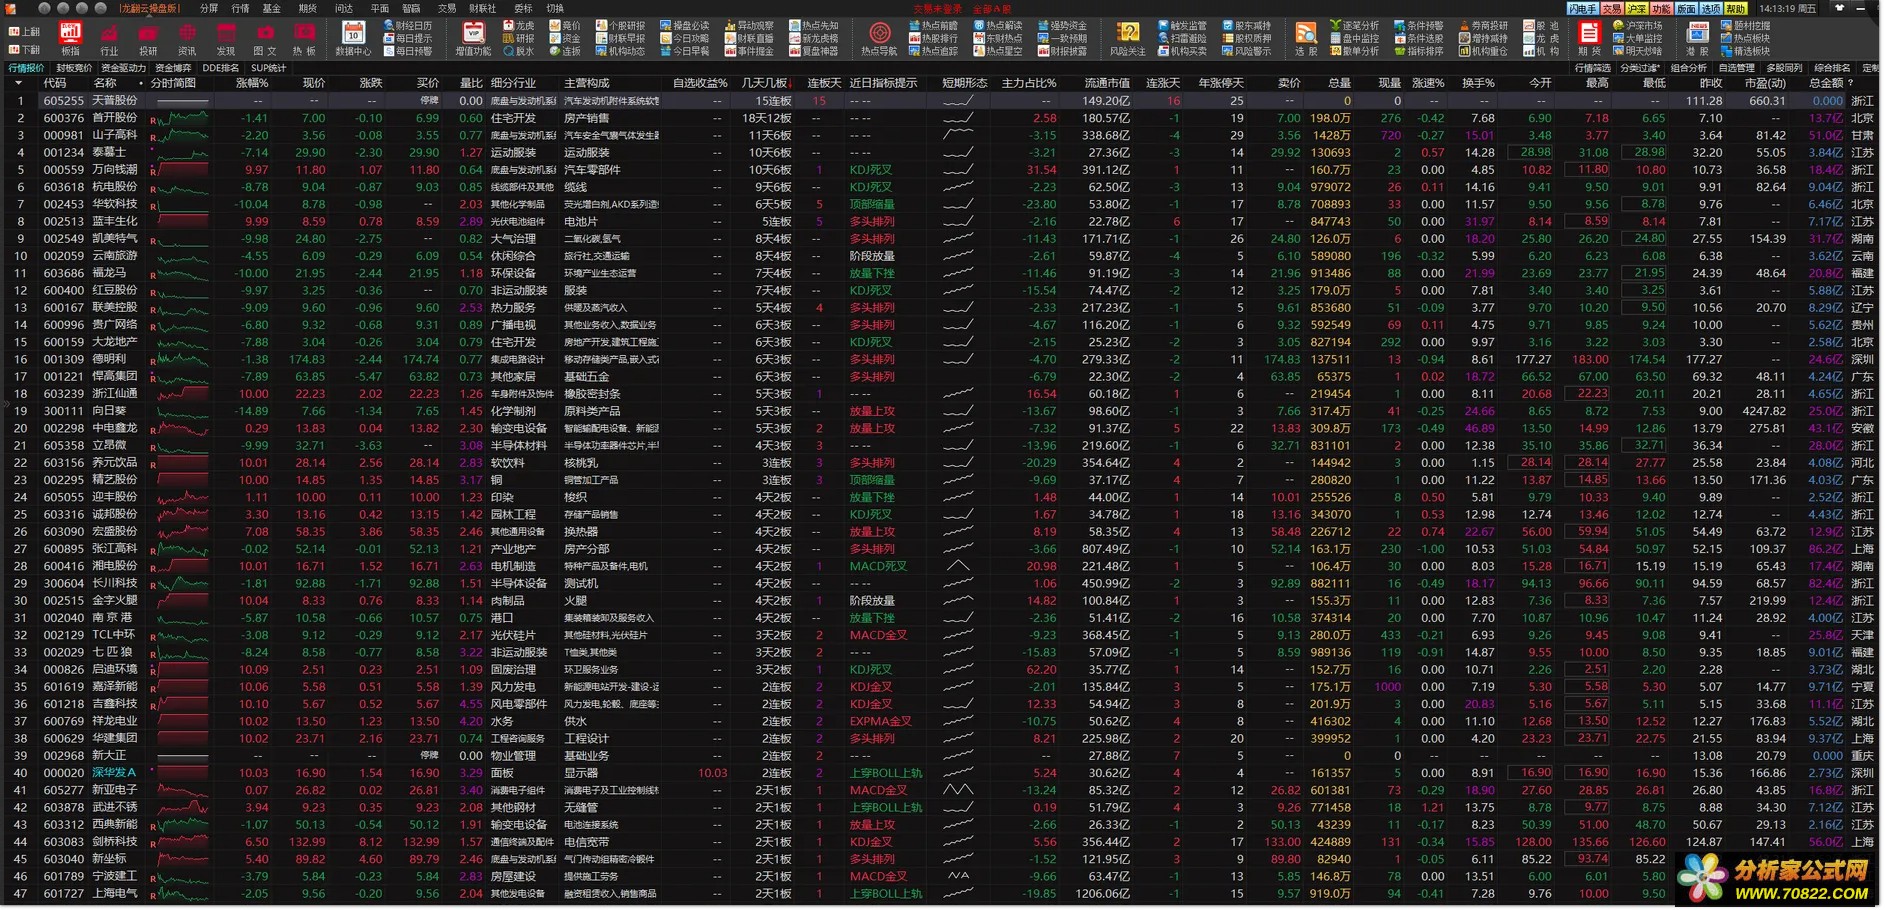Screen dimensions: 1885x910
Task: Open 操盘必读 toolbar item
Action: tap(685, 26)
